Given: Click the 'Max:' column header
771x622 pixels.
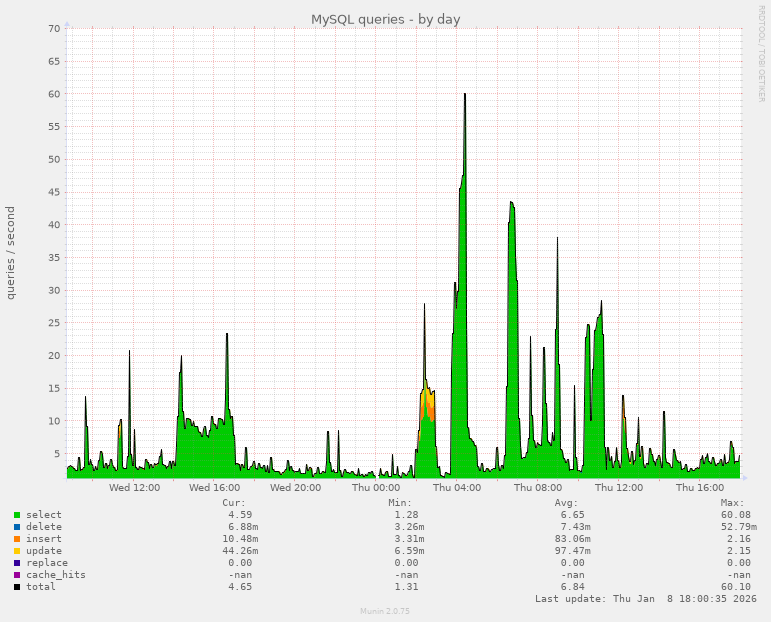Looking at the screenshot, I should click(x=733, y=503).
